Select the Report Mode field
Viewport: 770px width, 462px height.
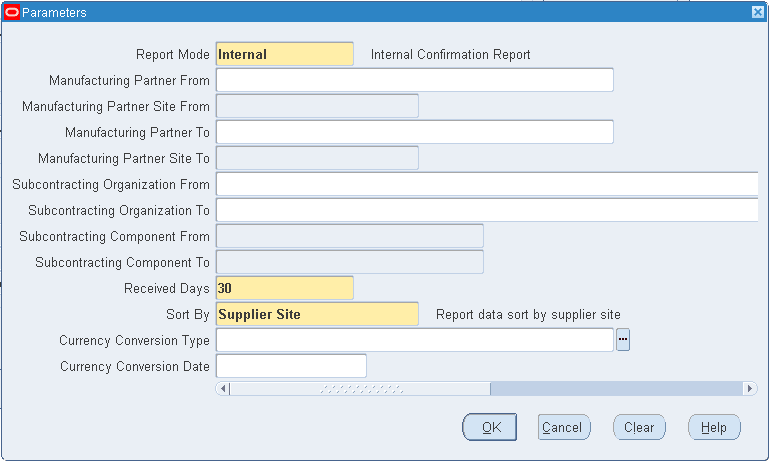coord(284,54)
